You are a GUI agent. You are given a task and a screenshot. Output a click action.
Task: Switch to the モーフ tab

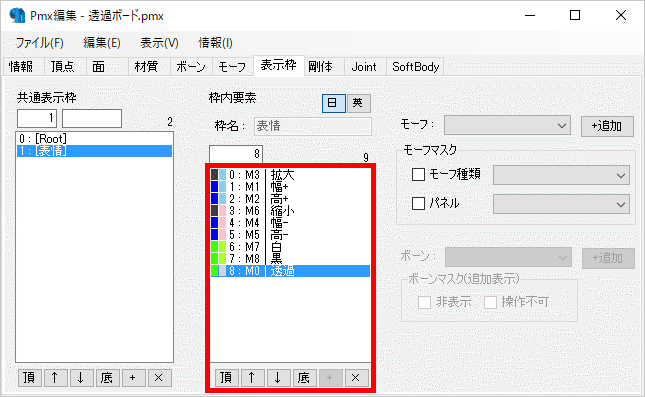click(232, 67)
